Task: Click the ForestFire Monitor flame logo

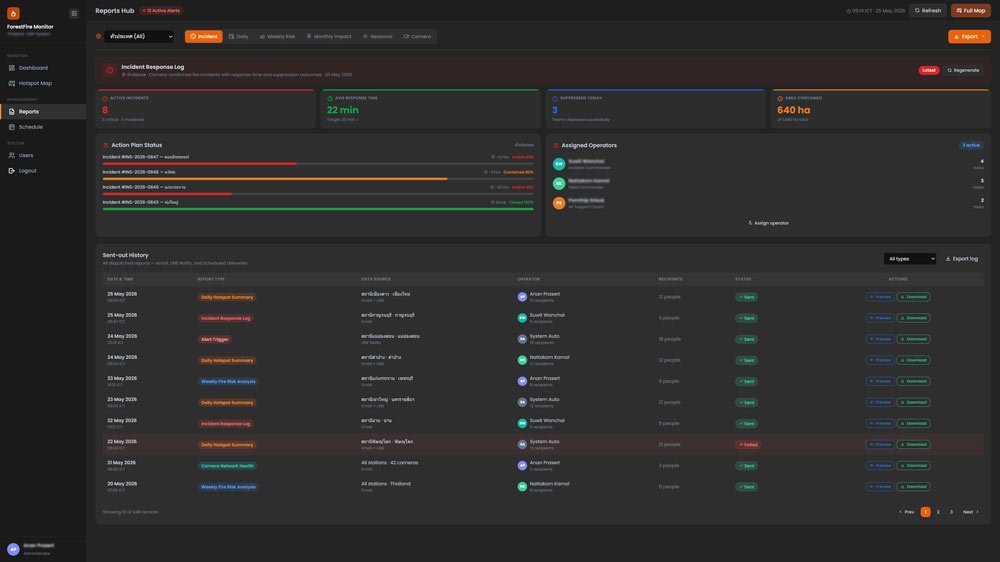Action: point(13,13)
